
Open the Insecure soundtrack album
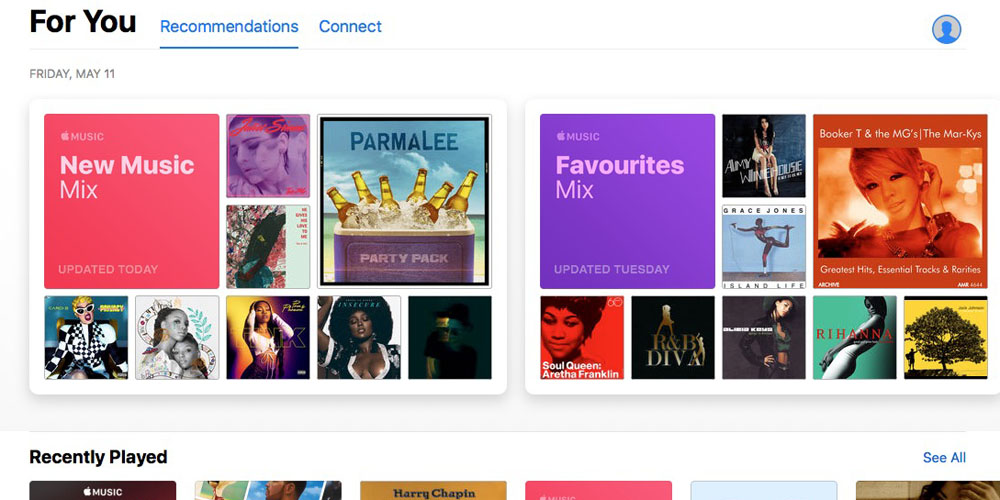pyautogui.click(x=359, y=337)
